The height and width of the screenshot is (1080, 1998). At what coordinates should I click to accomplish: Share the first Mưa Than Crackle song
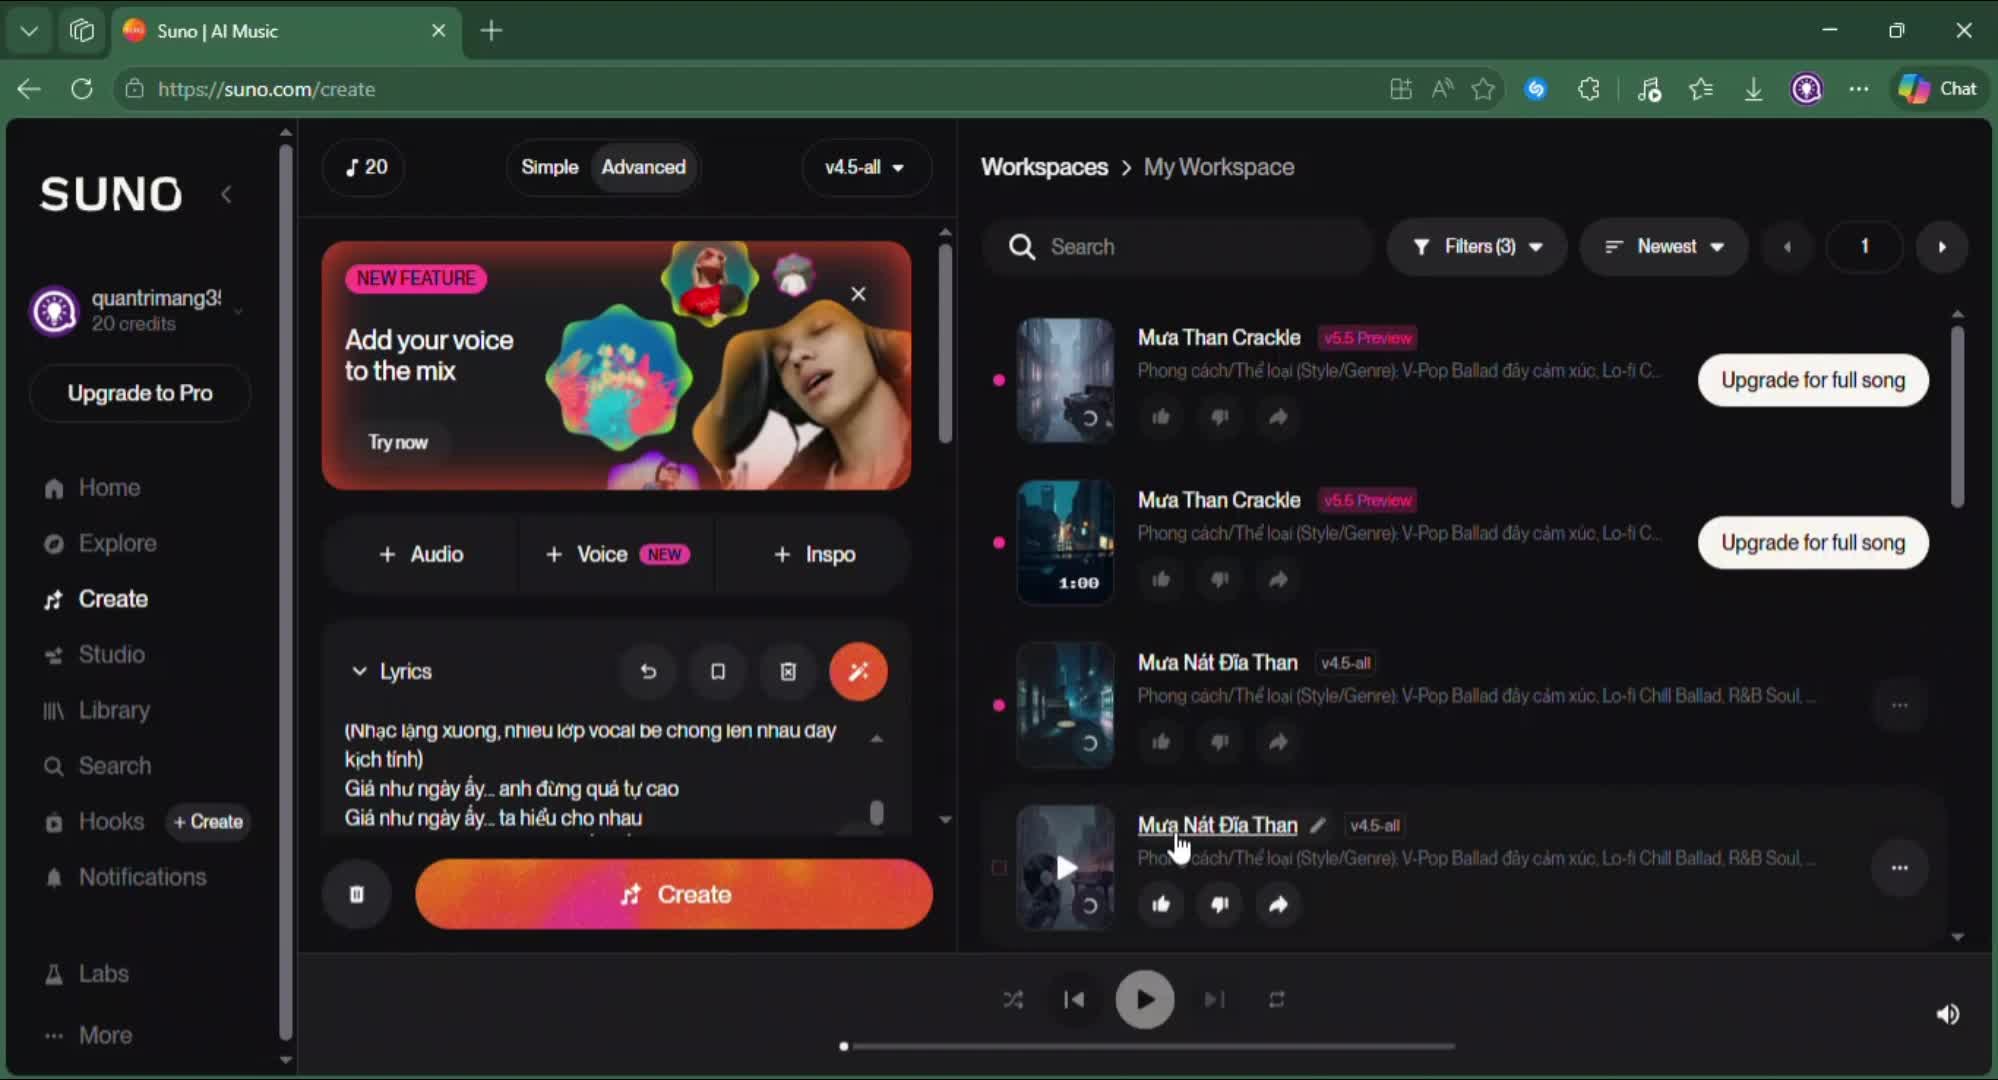coord(1278,417)
